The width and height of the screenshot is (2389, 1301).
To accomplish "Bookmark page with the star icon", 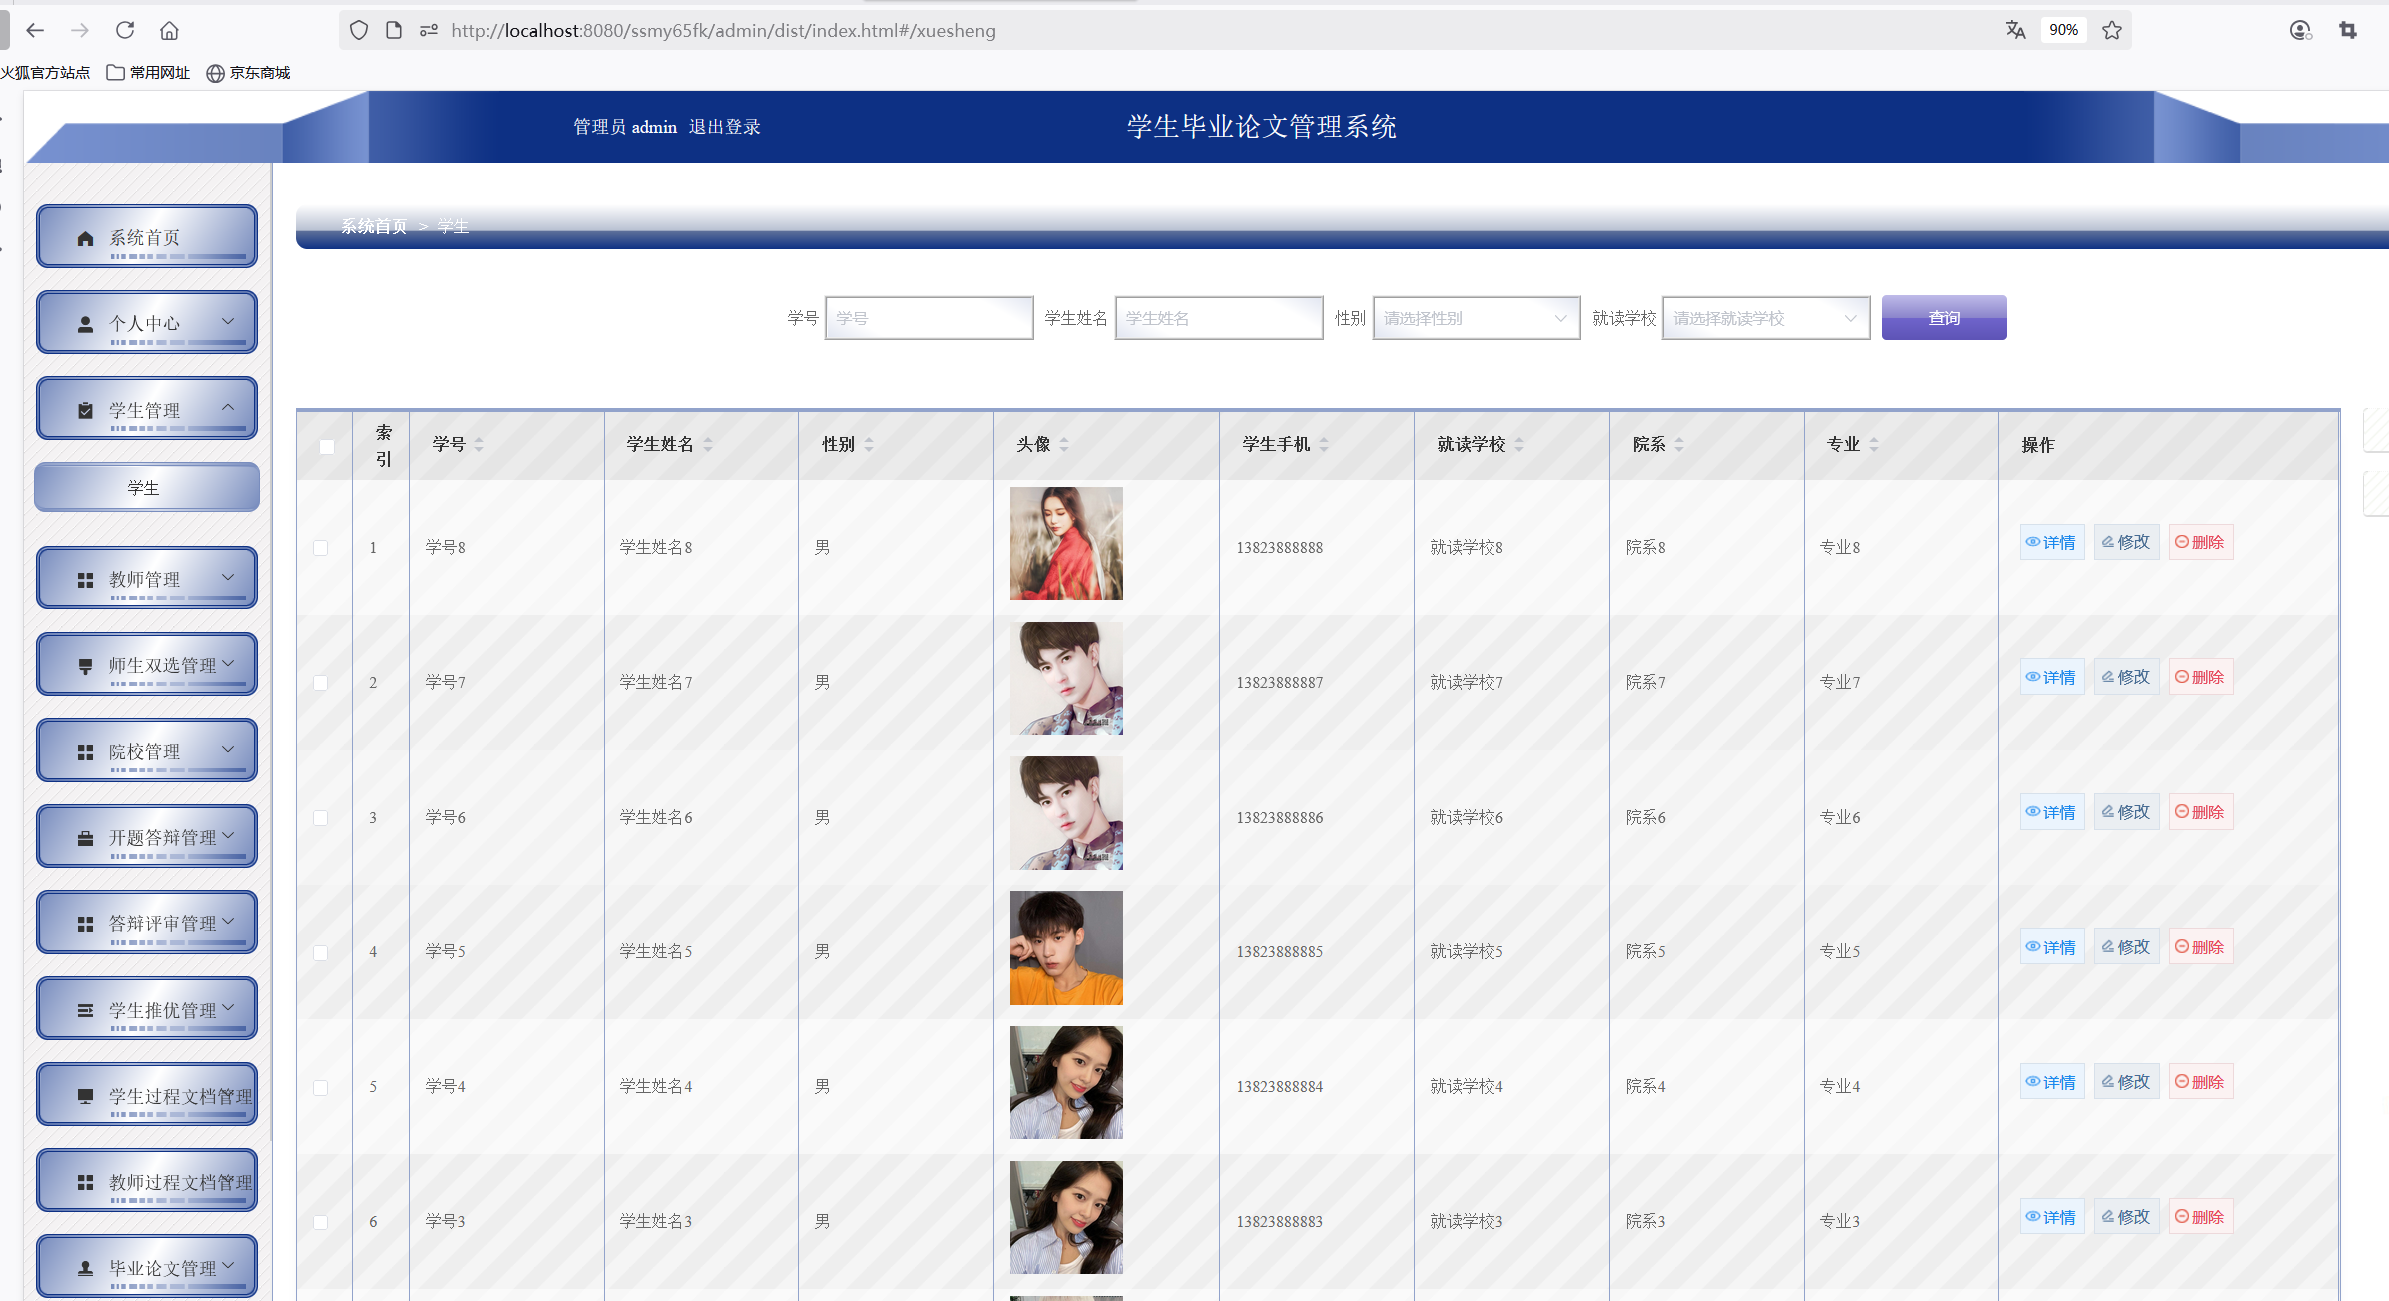I will 2111,30.
